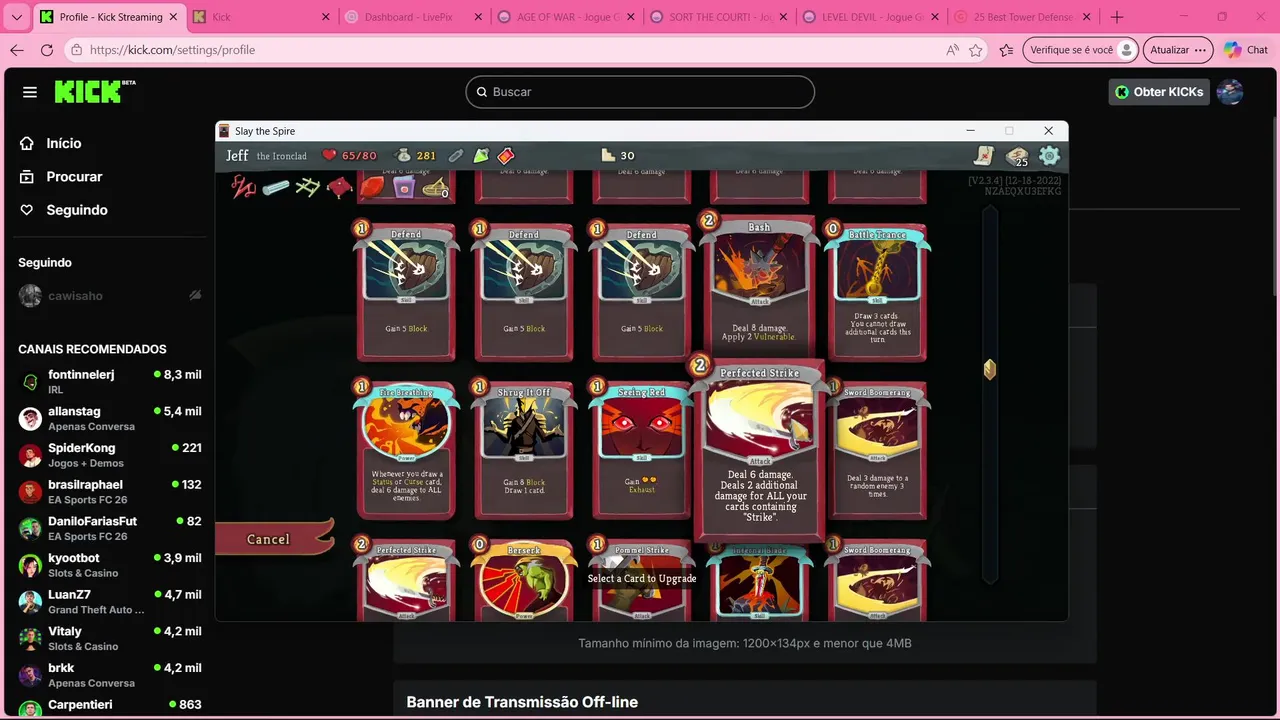Inspect the pale blue cylinder relic
This screenshot has width=1280, height=720.
(276, 187)
